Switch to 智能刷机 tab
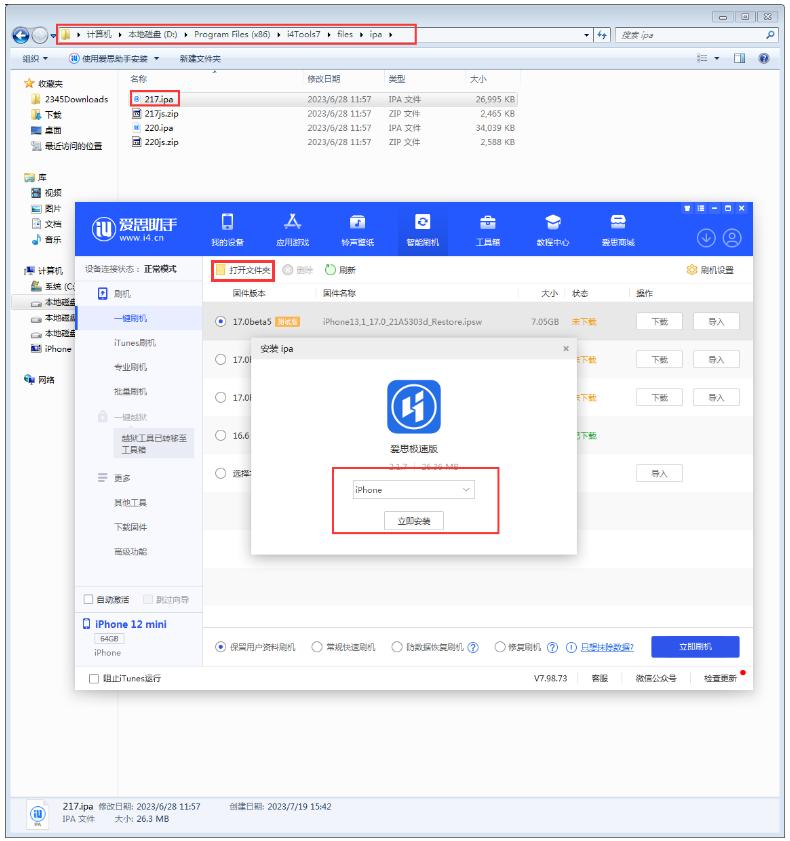 click(x=423, y=230)
